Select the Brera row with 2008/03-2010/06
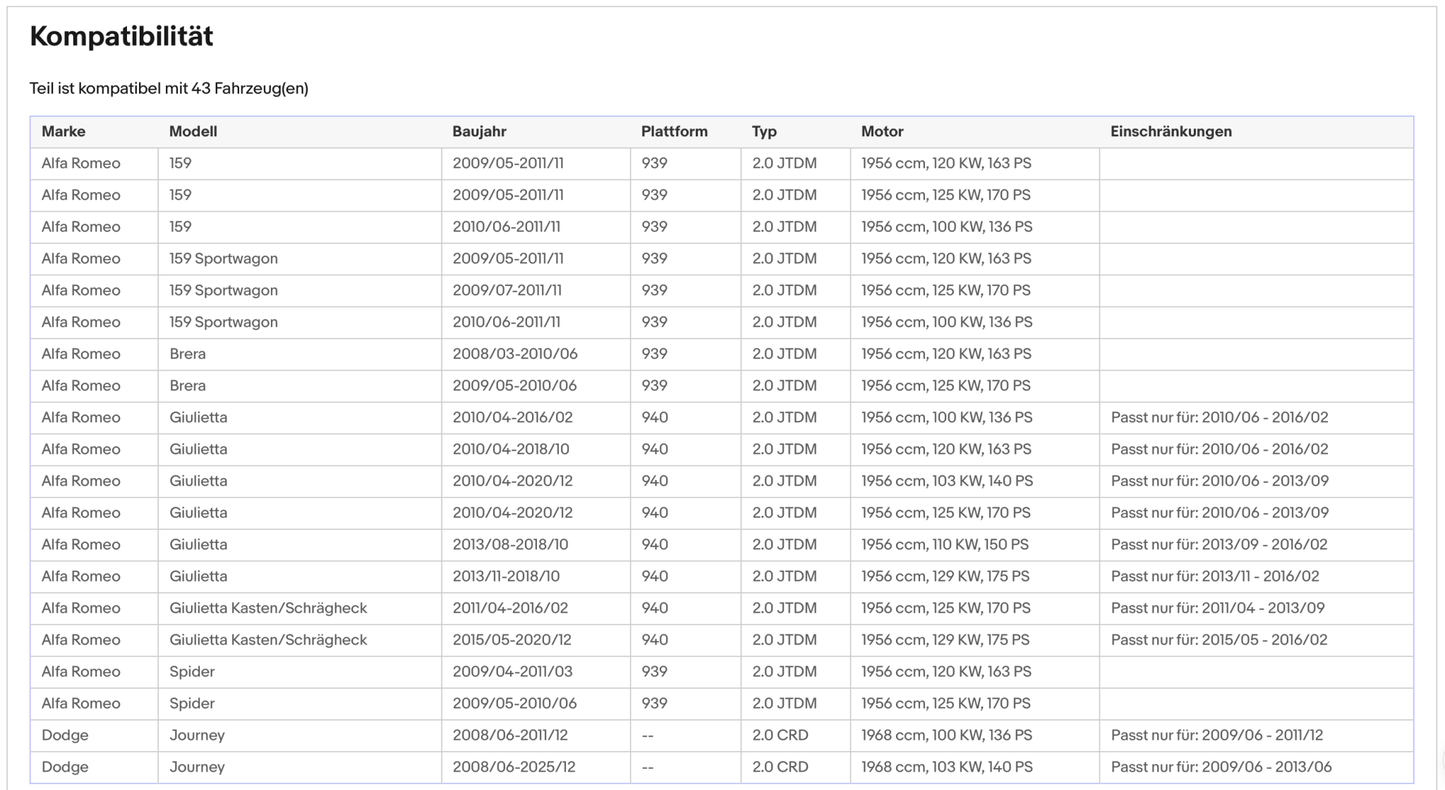Image resolution: width=1445 pixels, height=790 pixels. click(722, 354)
